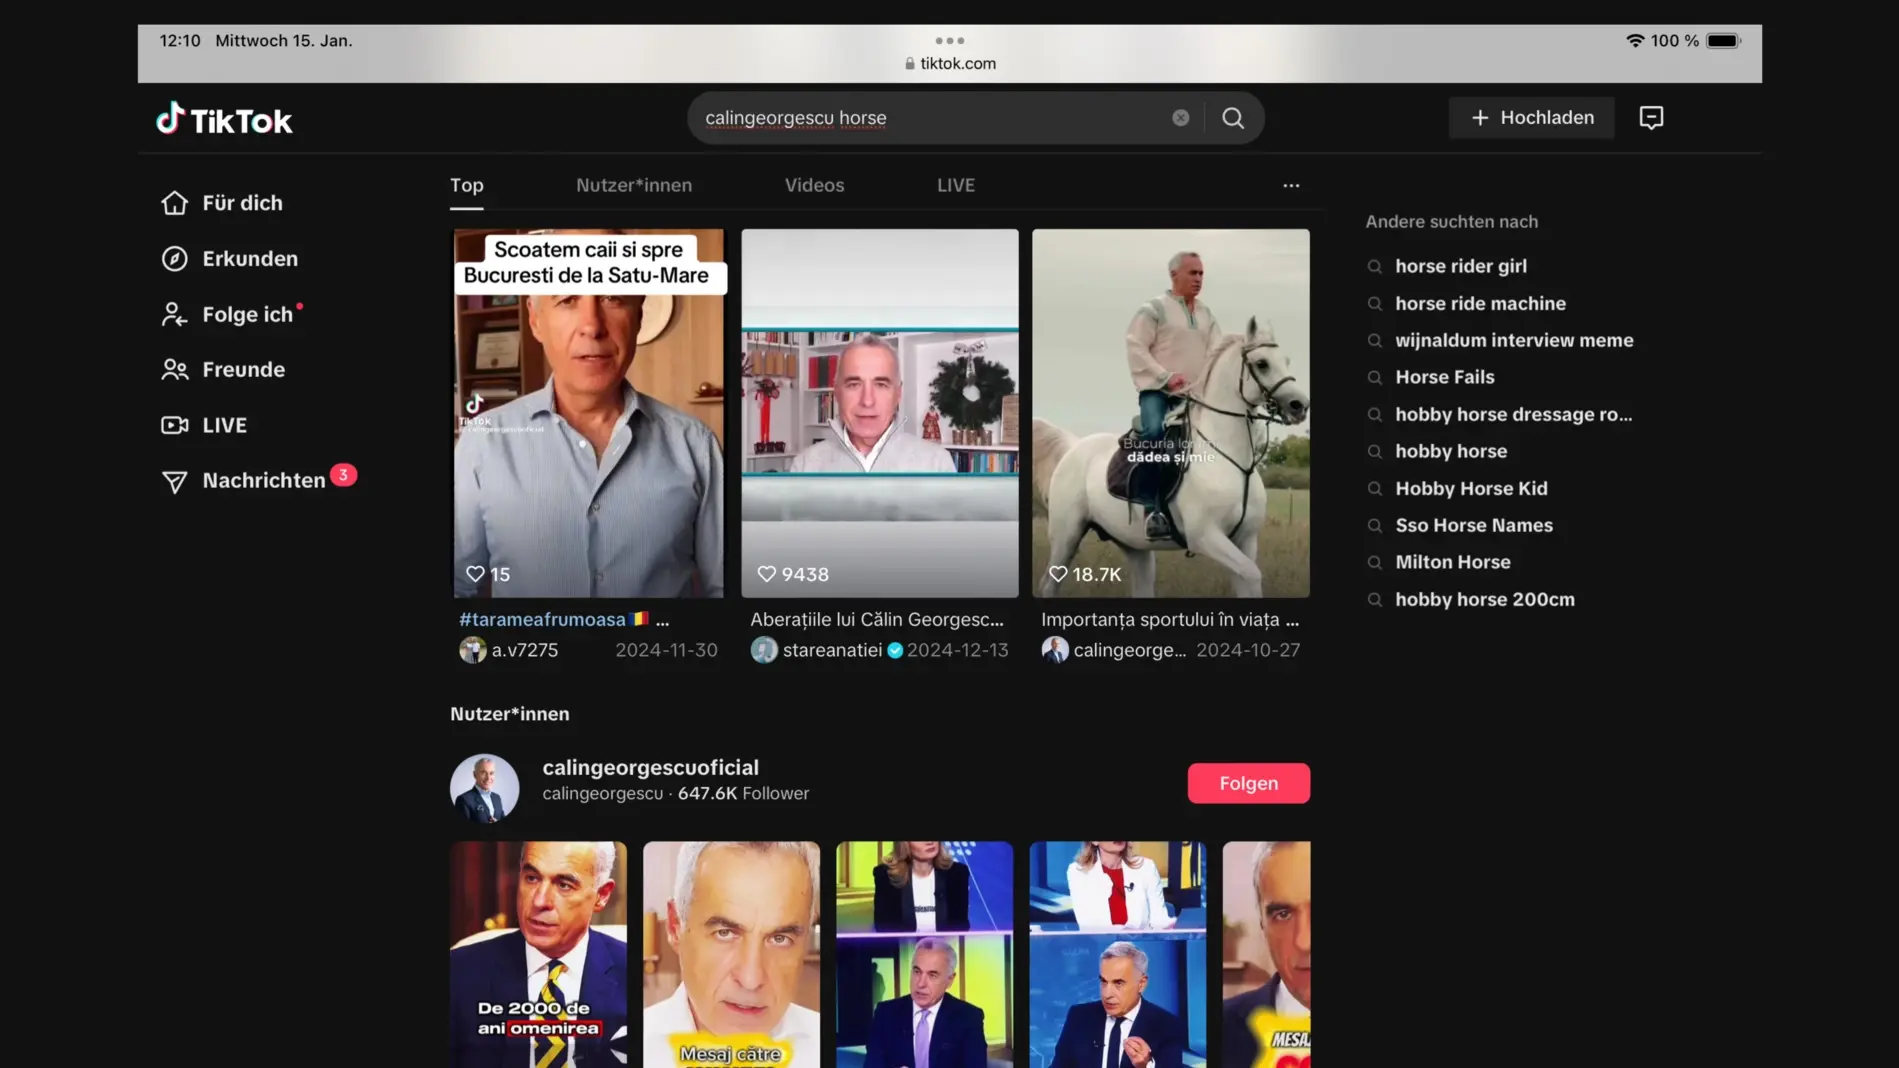Viewport: 1899px width, 1068px height.
Task: Select 'hobby horse dressage ro...' suggestion
Action: (1513, 415)
